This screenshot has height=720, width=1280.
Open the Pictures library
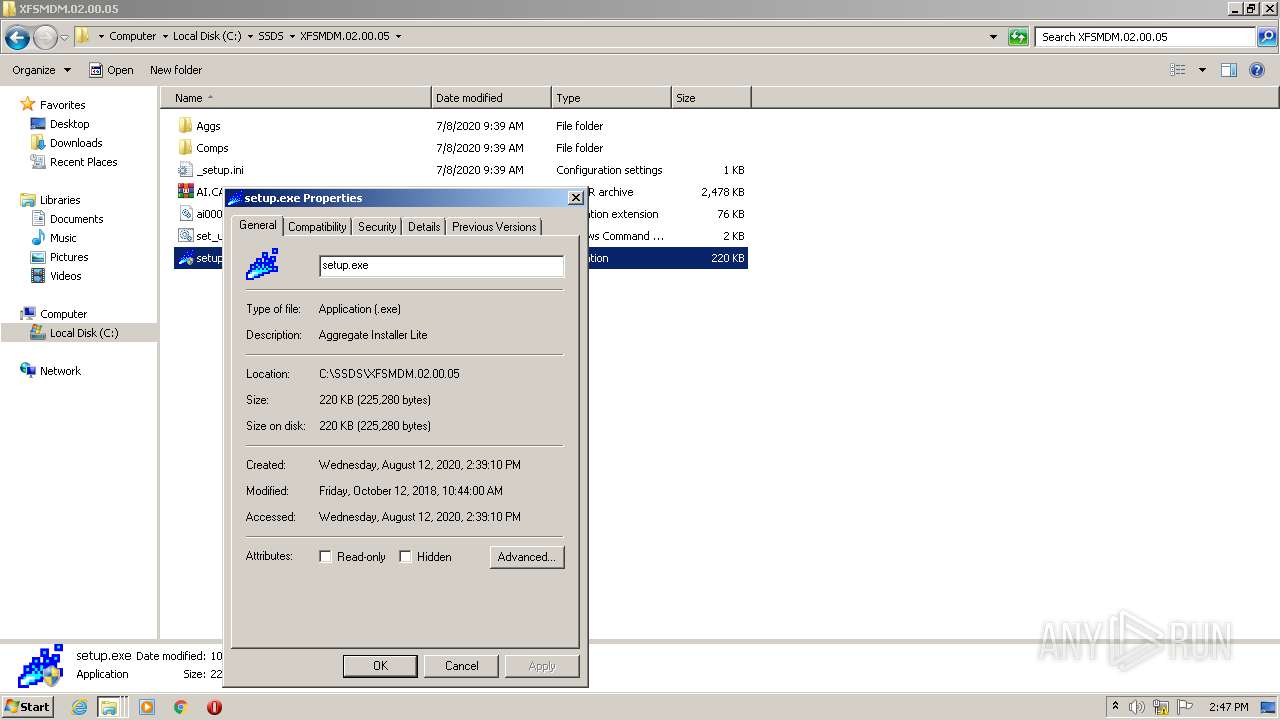pyautogui.click(x=69, y=257)
